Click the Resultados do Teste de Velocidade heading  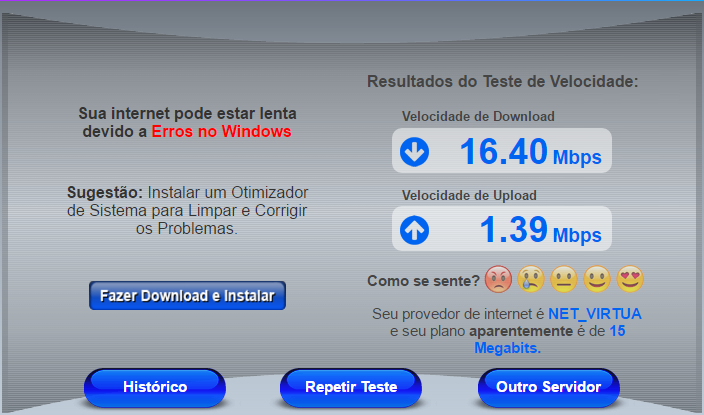click(503, 81)
